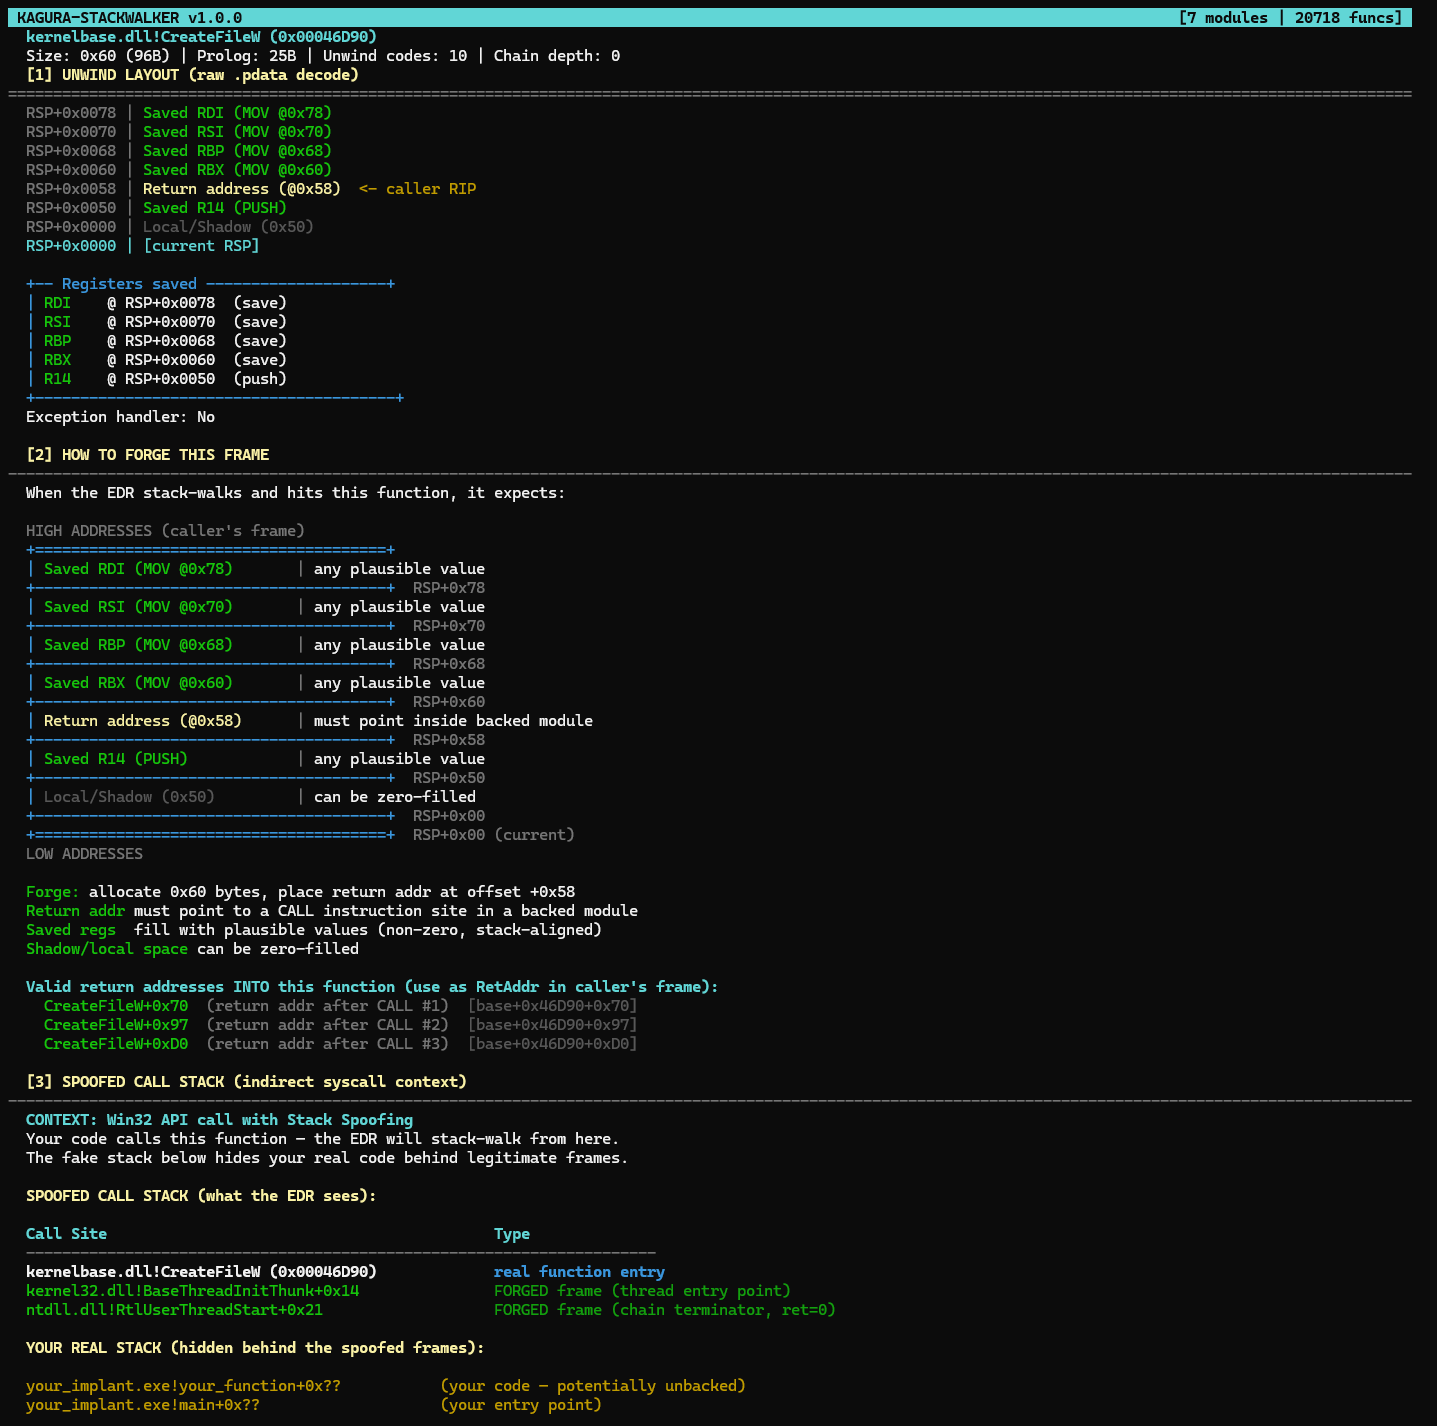Select the kernel32.dll!BaseThreadInitThunk+0x14 frame

coord(192,1291)
